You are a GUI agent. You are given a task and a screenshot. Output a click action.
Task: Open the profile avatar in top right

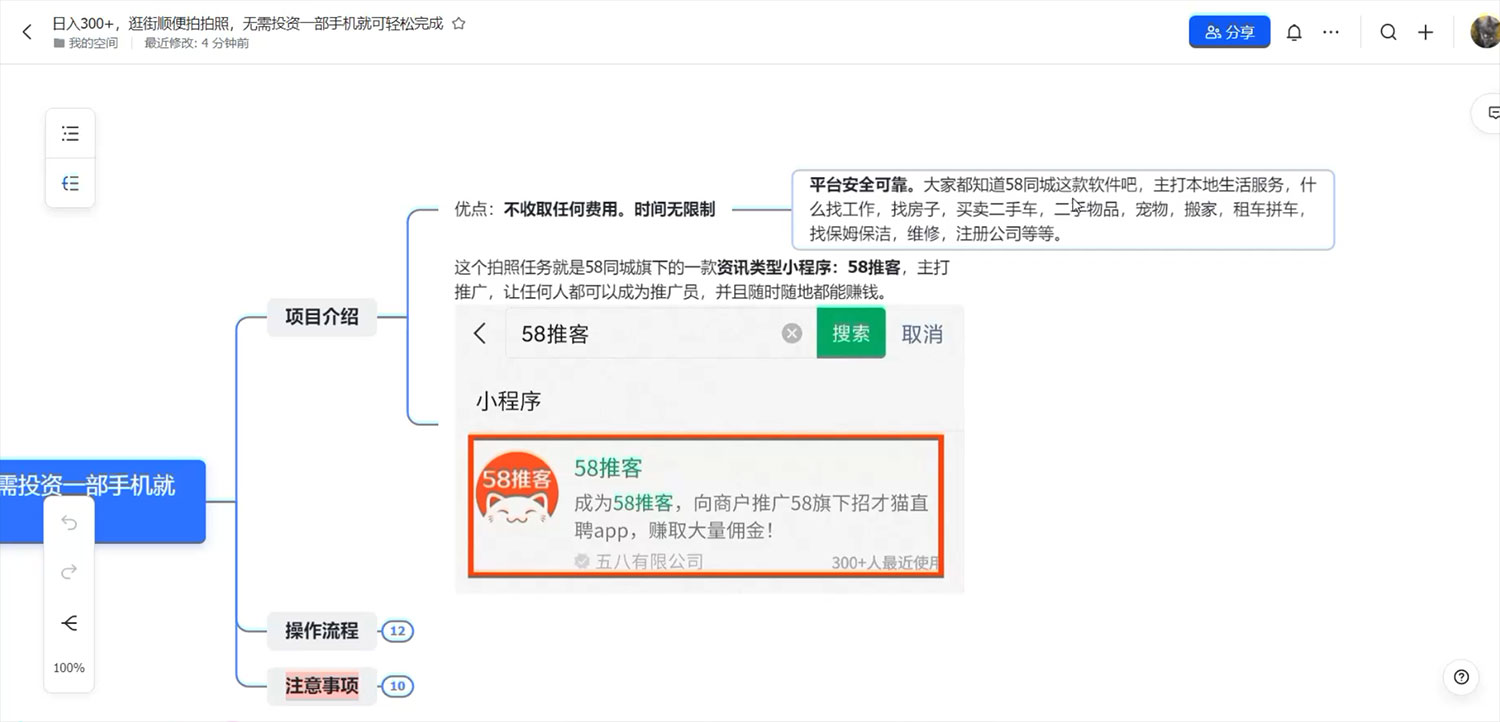(x=1483, y=31)
